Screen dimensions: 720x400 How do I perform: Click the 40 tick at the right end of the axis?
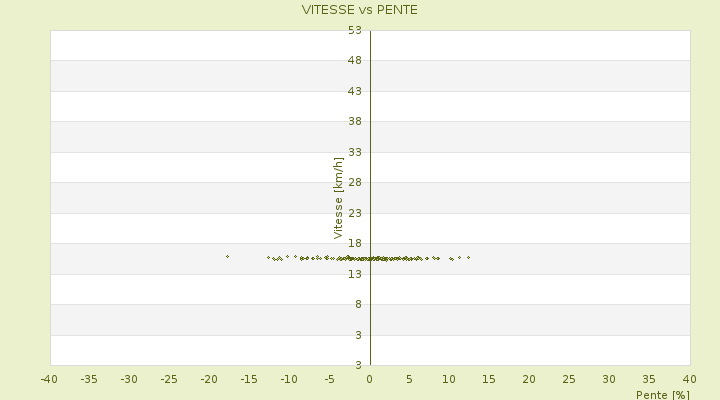(689, 379)
